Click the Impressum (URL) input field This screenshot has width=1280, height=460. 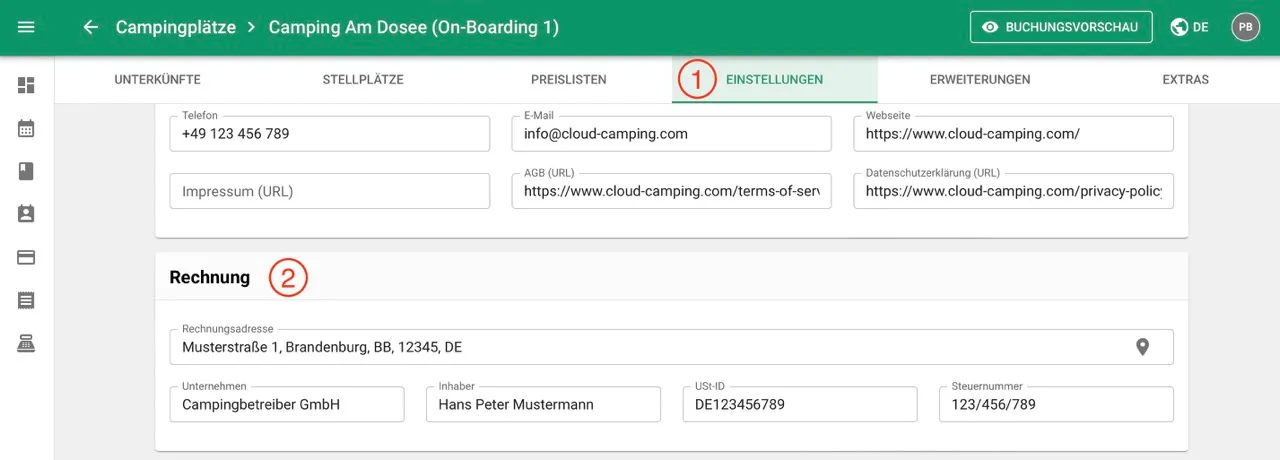click(329, 191)
